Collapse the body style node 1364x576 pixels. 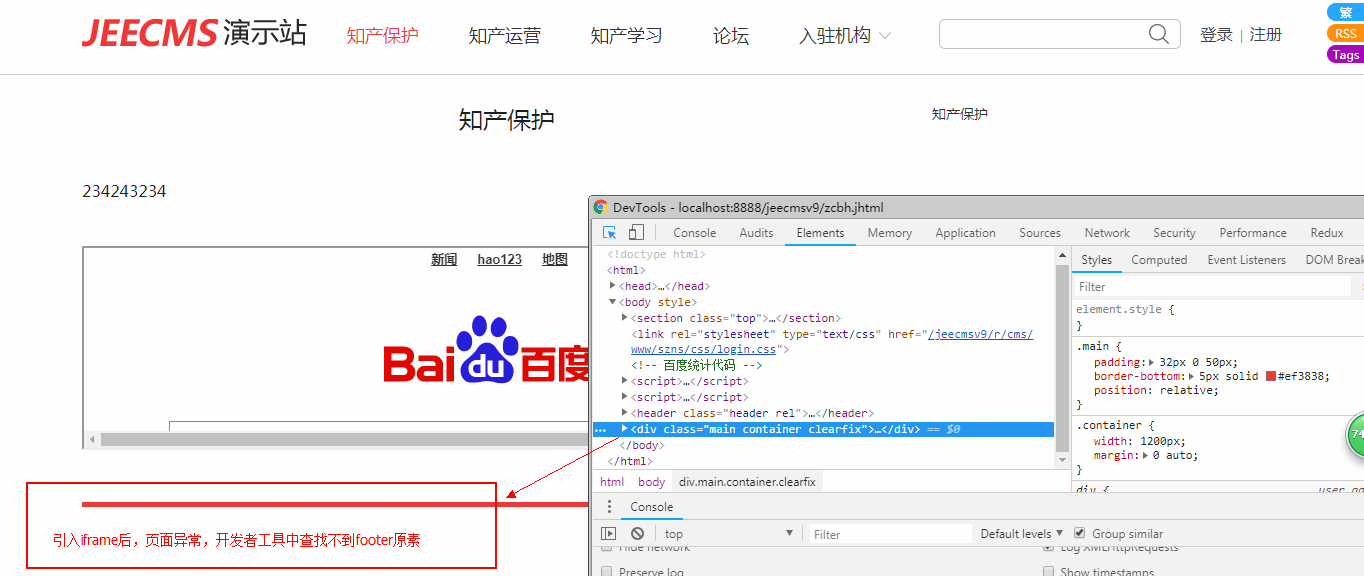[613, 302]
